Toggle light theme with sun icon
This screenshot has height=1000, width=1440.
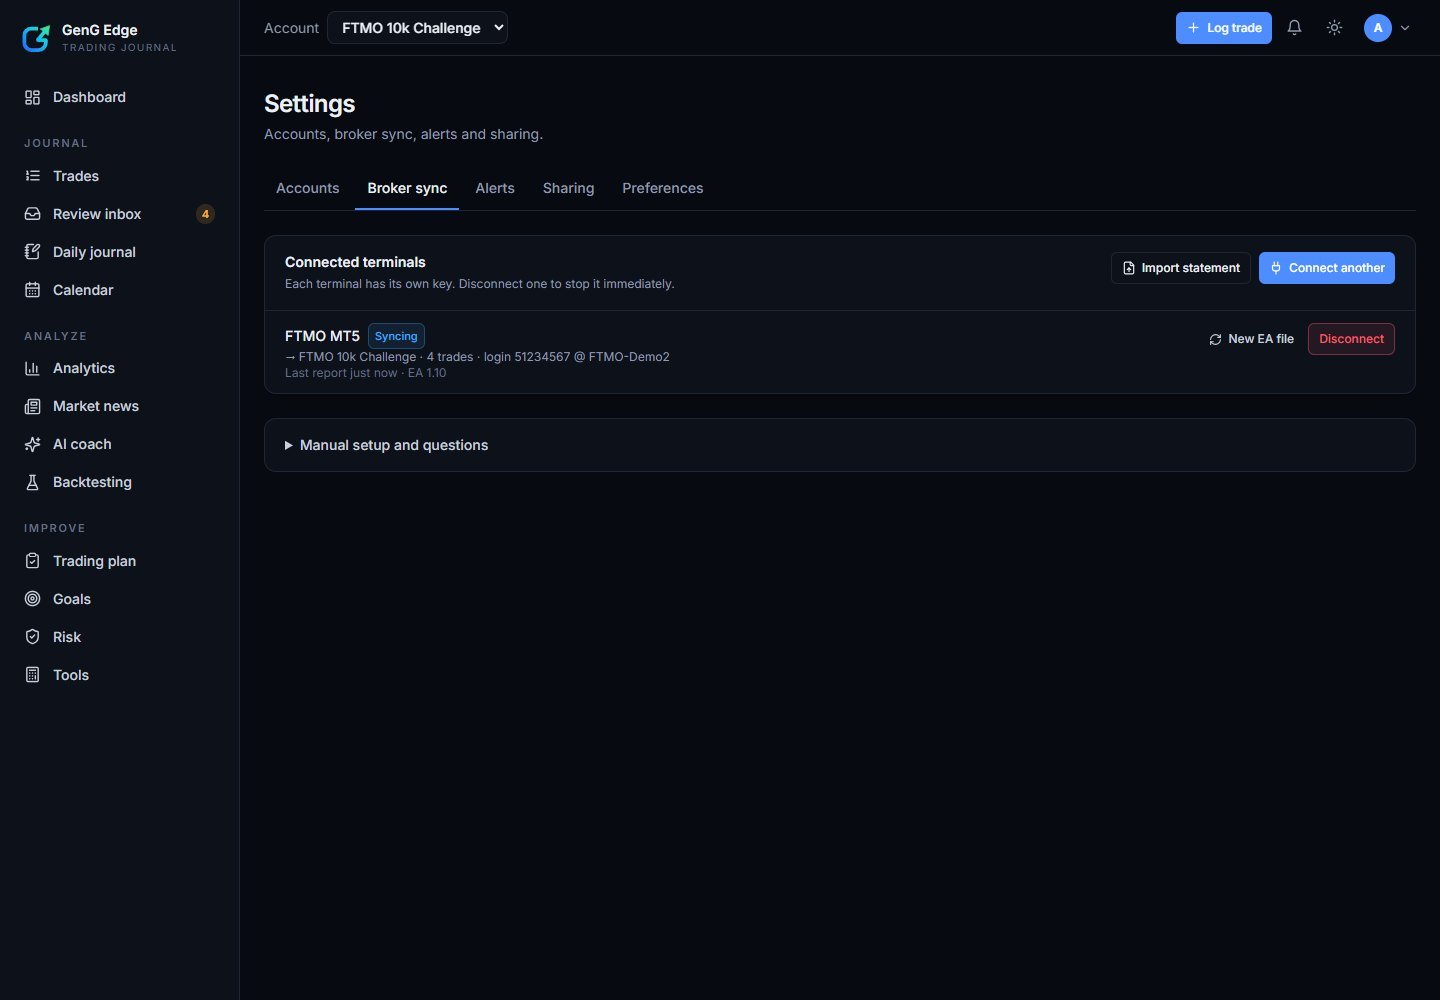tap(1334, 28)
